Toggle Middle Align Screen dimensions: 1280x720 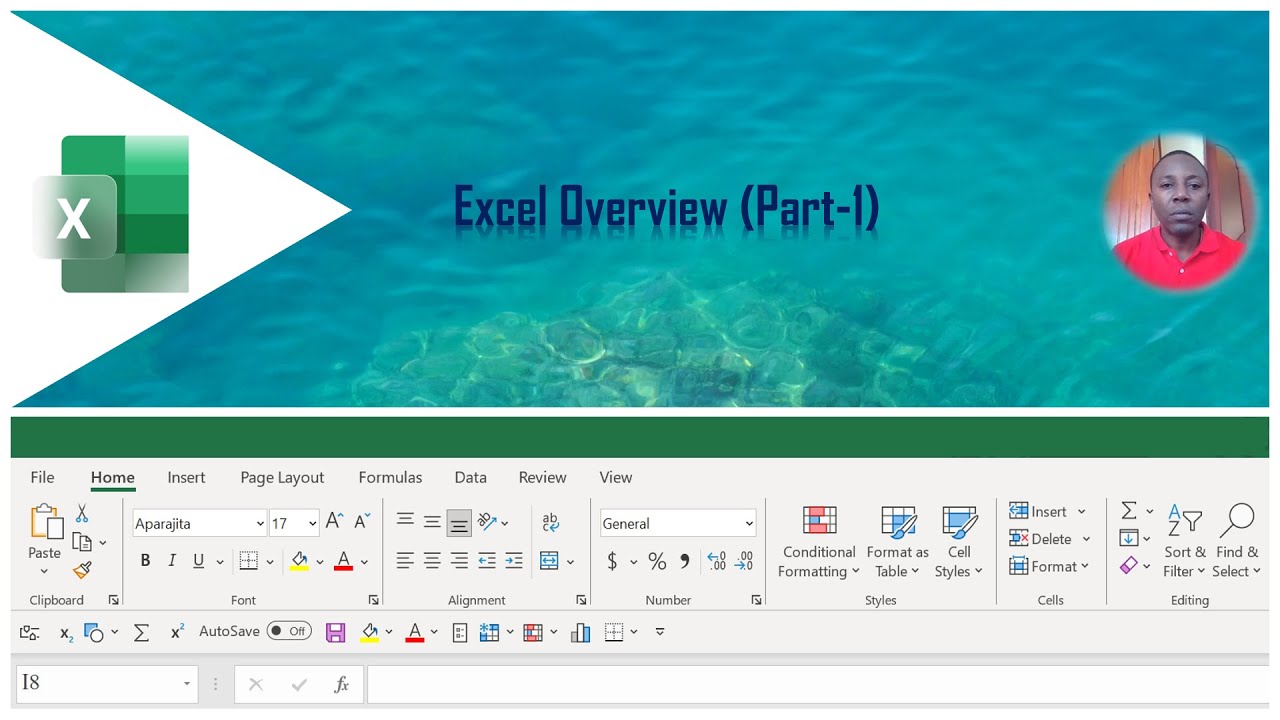pyautogui.click(x=432, y=521)
